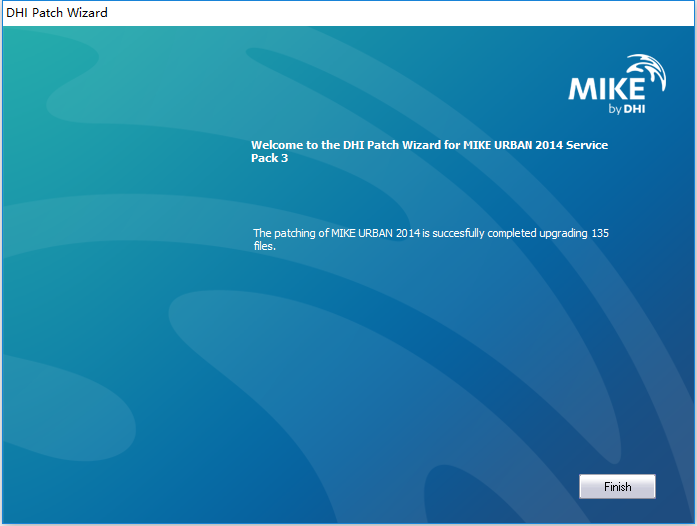Select the welcome heading for MIKE URBAN 2014 Service Pack 3
697x526 pixels.
pos(429,151)
